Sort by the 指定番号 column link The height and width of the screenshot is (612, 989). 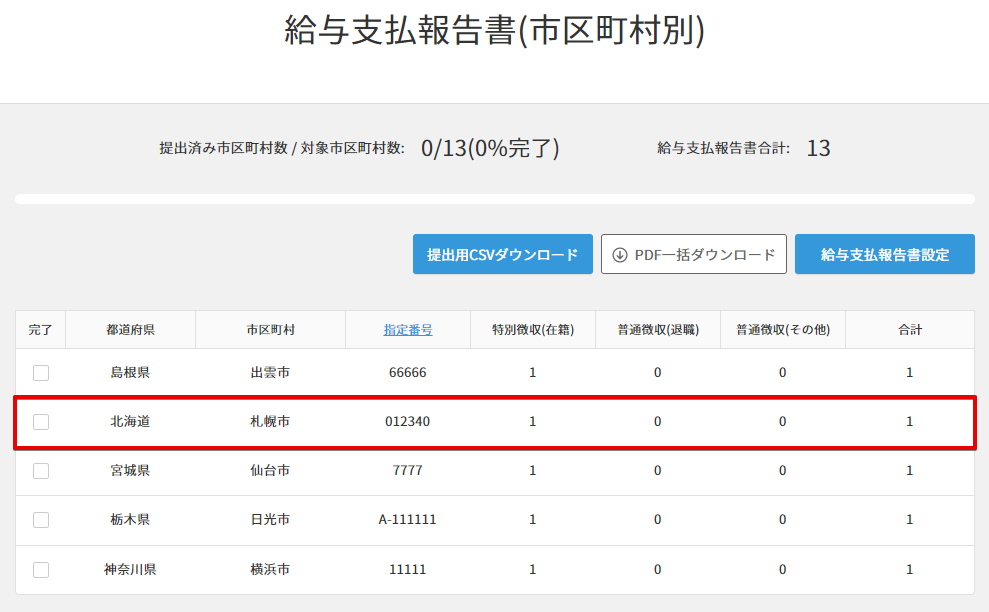(408, 330)
